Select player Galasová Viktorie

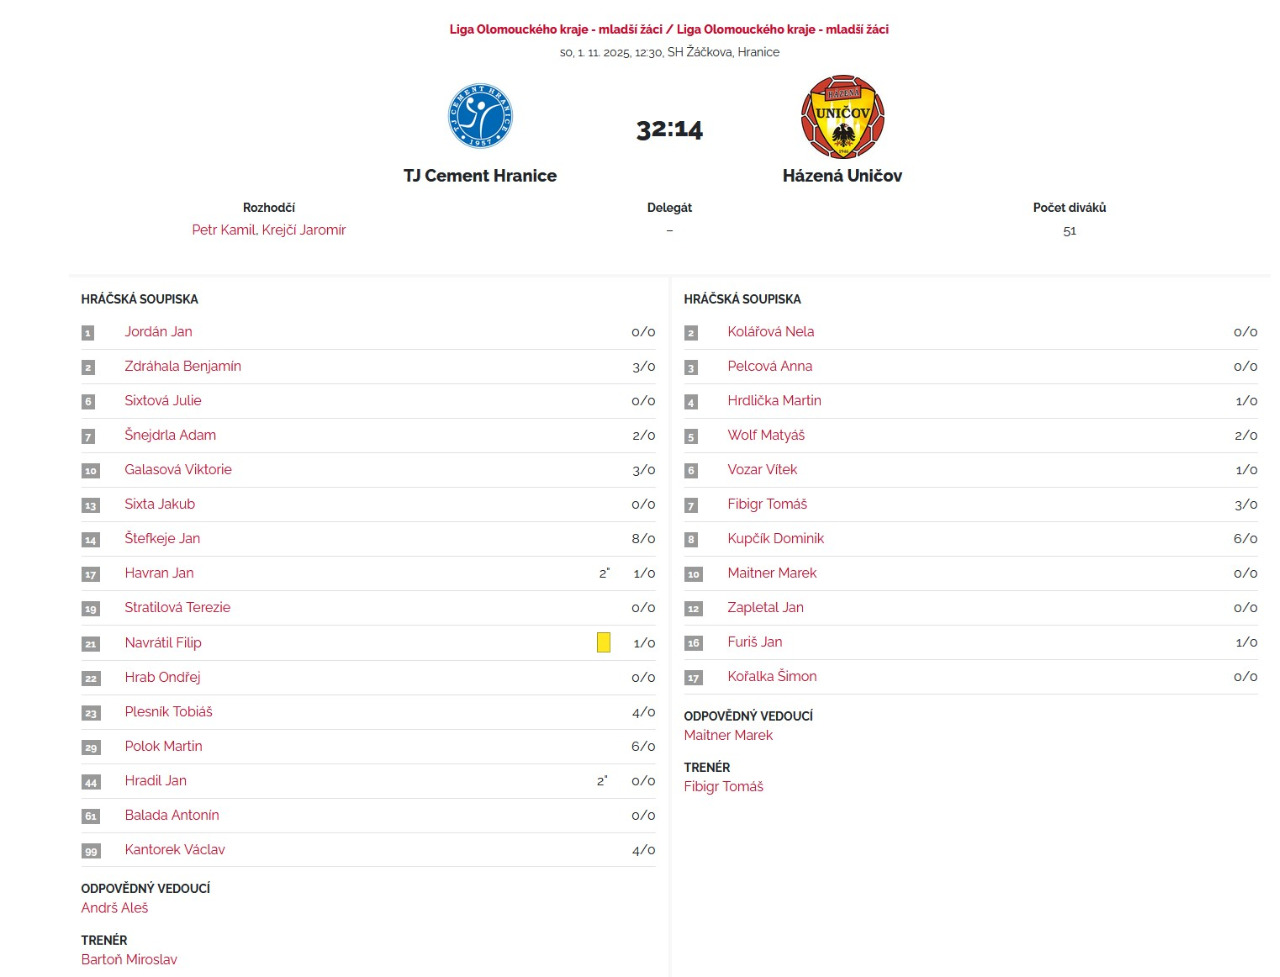pyautogui.click(x=178, y=469)
